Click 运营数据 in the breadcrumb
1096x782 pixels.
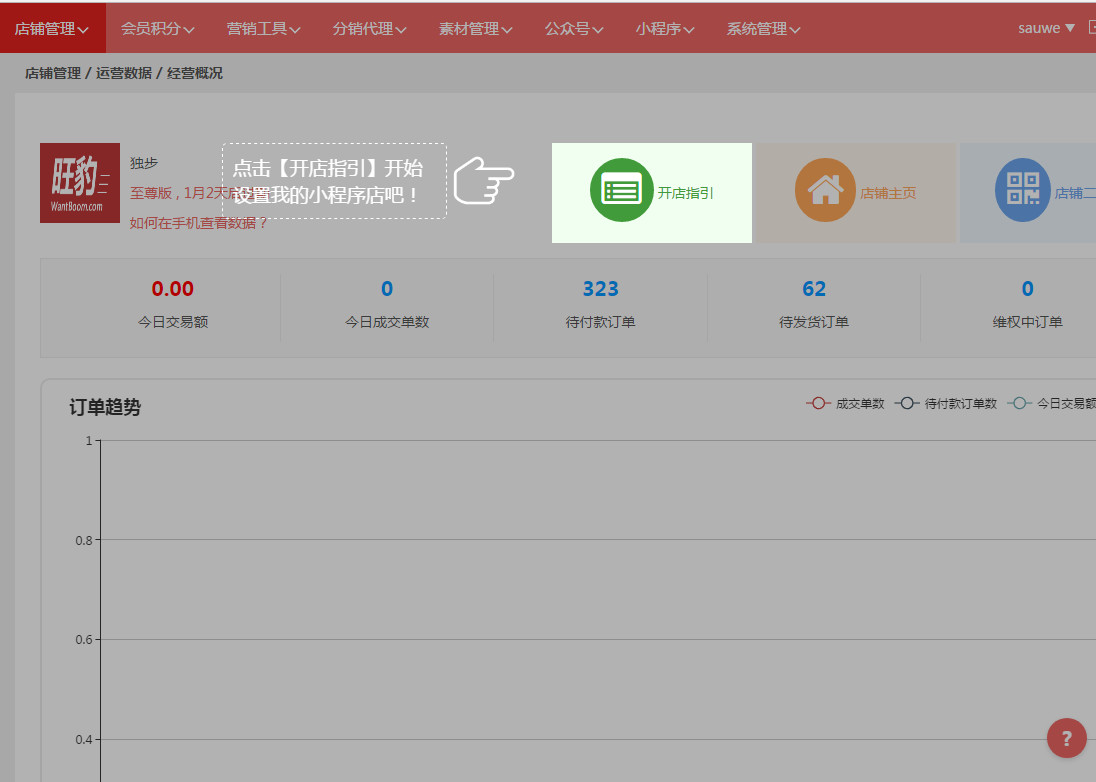click(124, 73)
